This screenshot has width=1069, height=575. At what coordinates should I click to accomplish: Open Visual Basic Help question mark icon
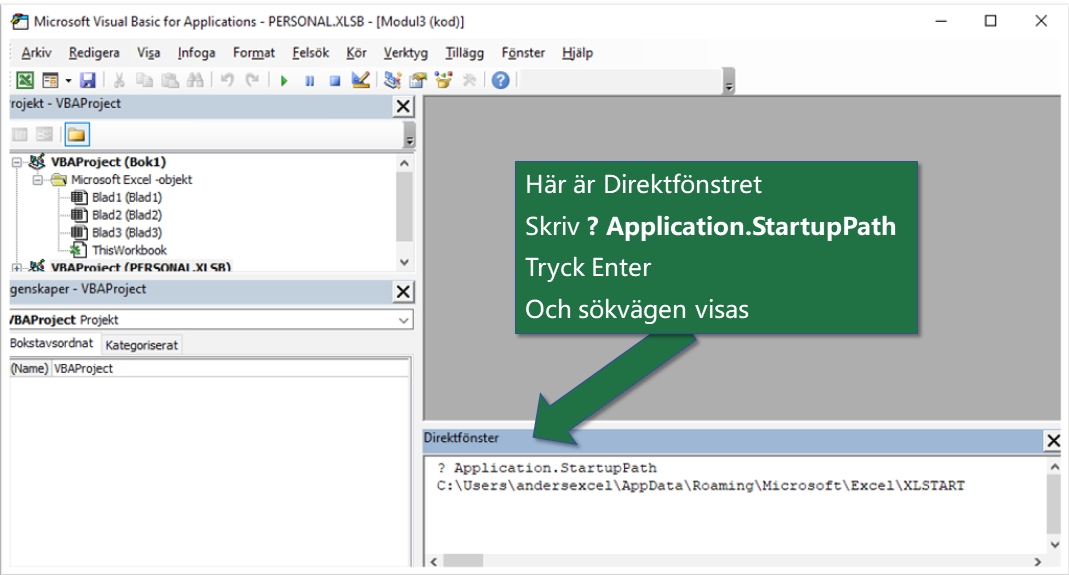[500, 80]
